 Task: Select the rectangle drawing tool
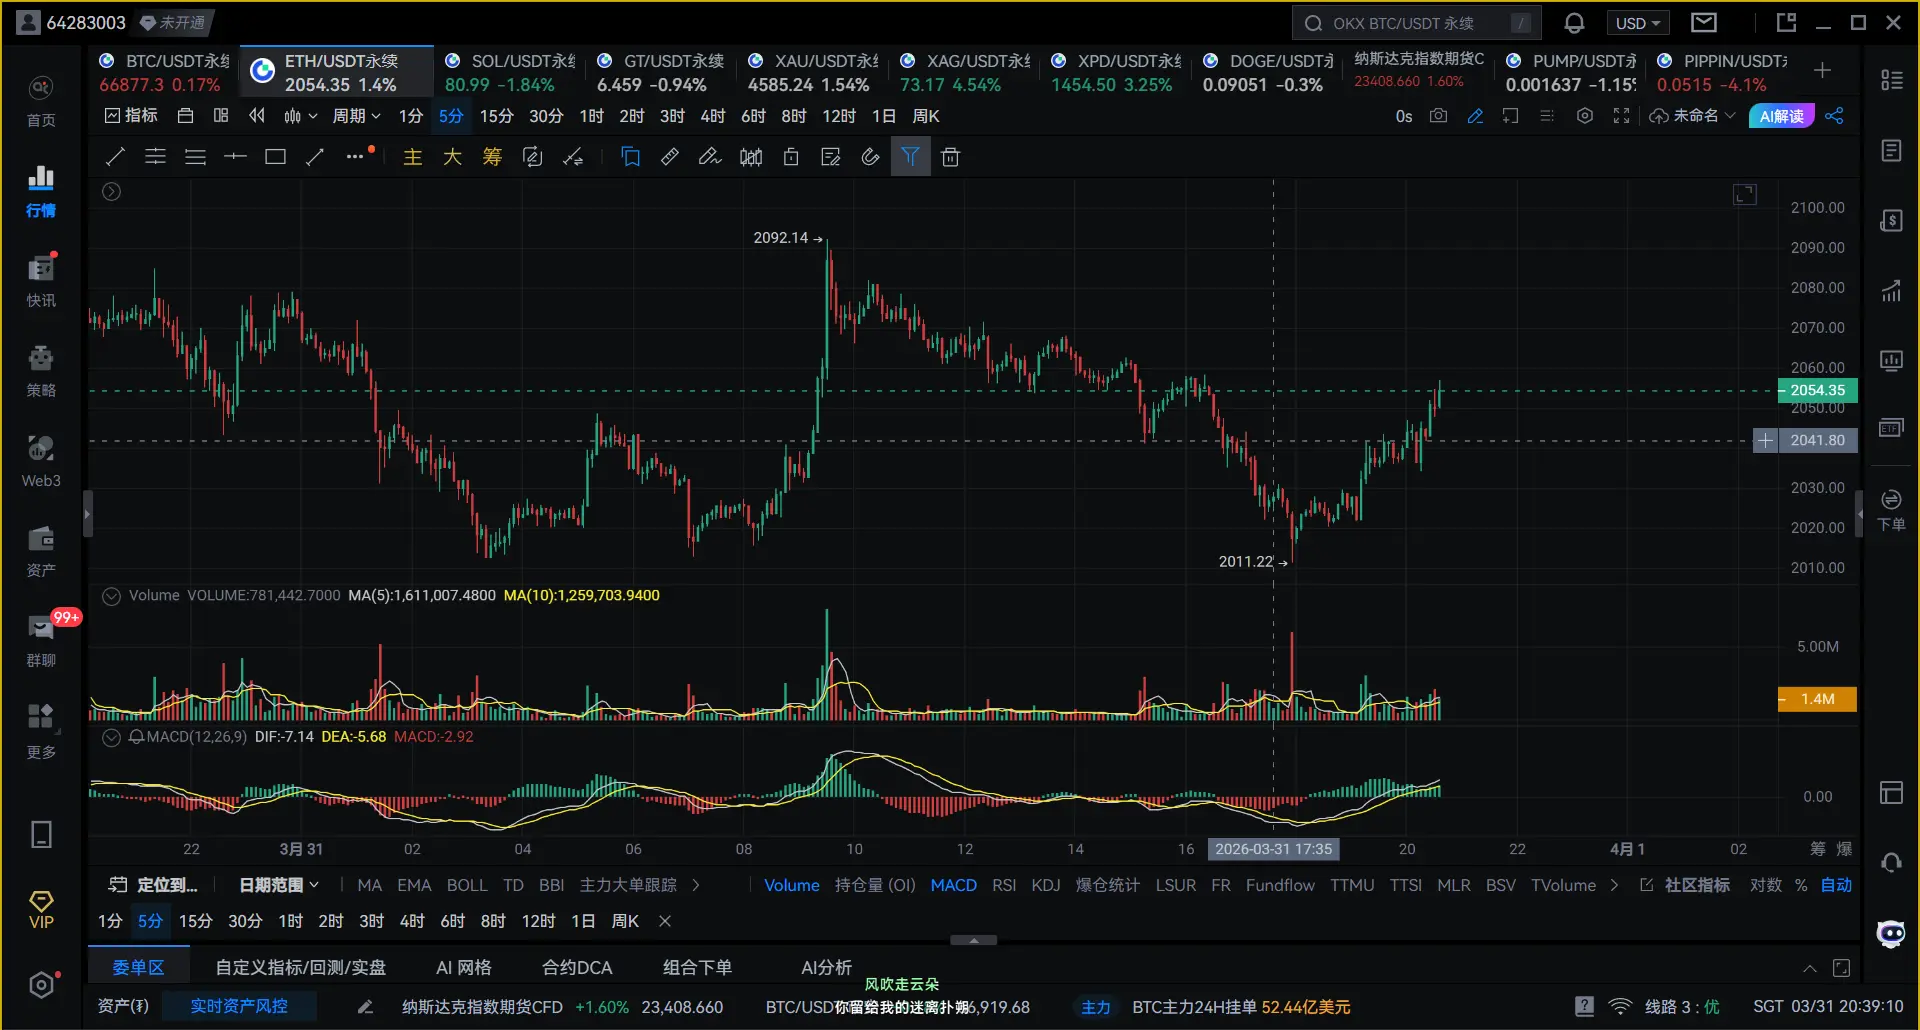tap(275, 157)
